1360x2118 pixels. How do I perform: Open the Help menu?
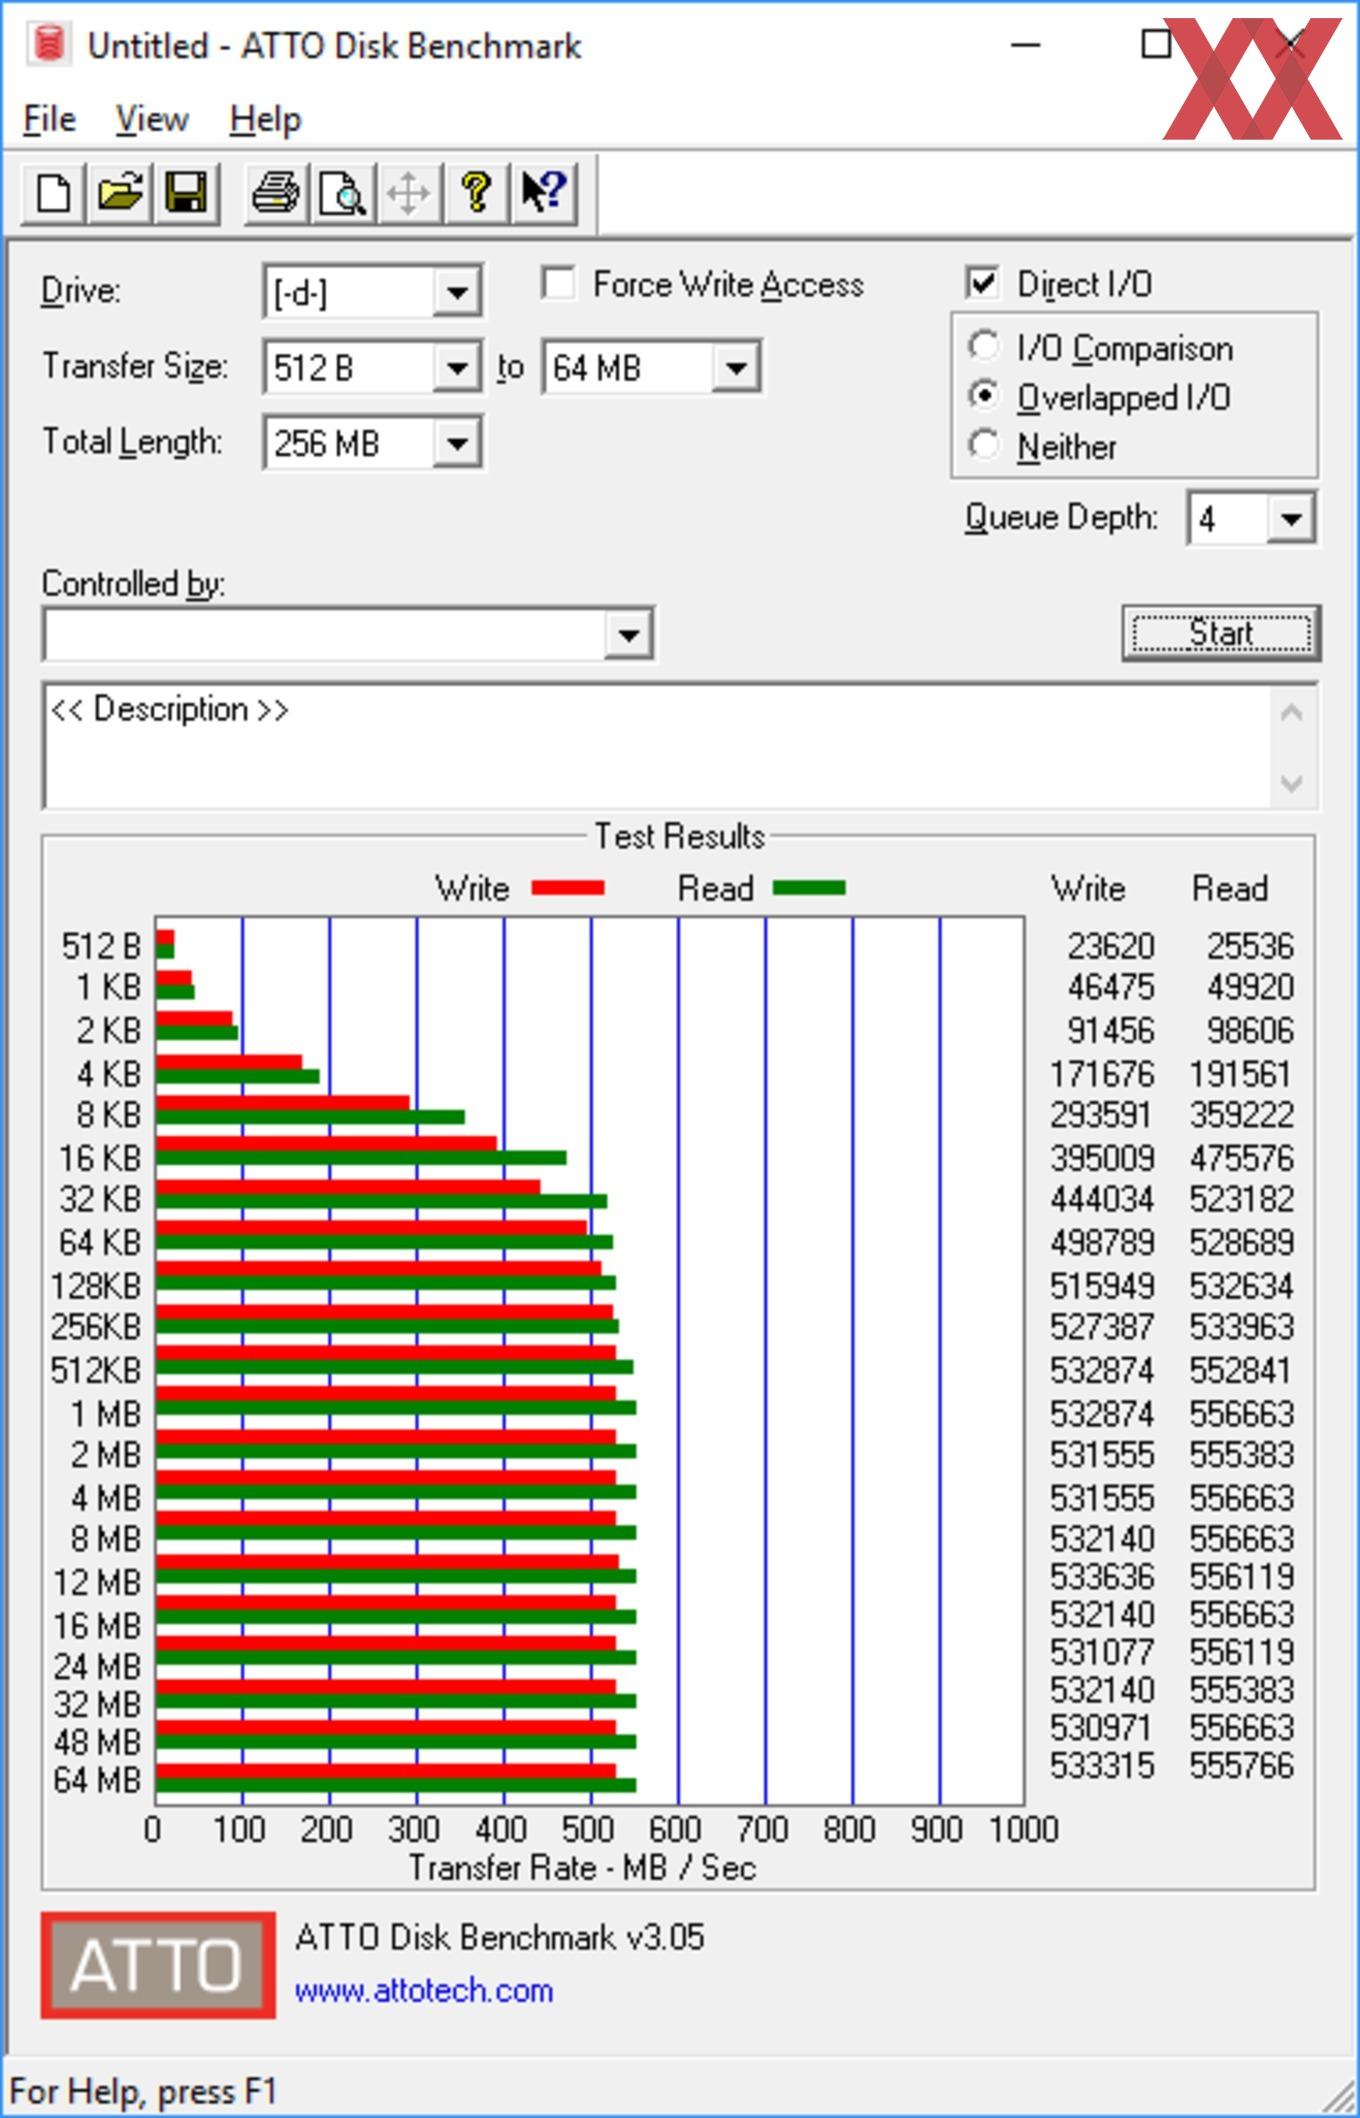pos(265,119)
